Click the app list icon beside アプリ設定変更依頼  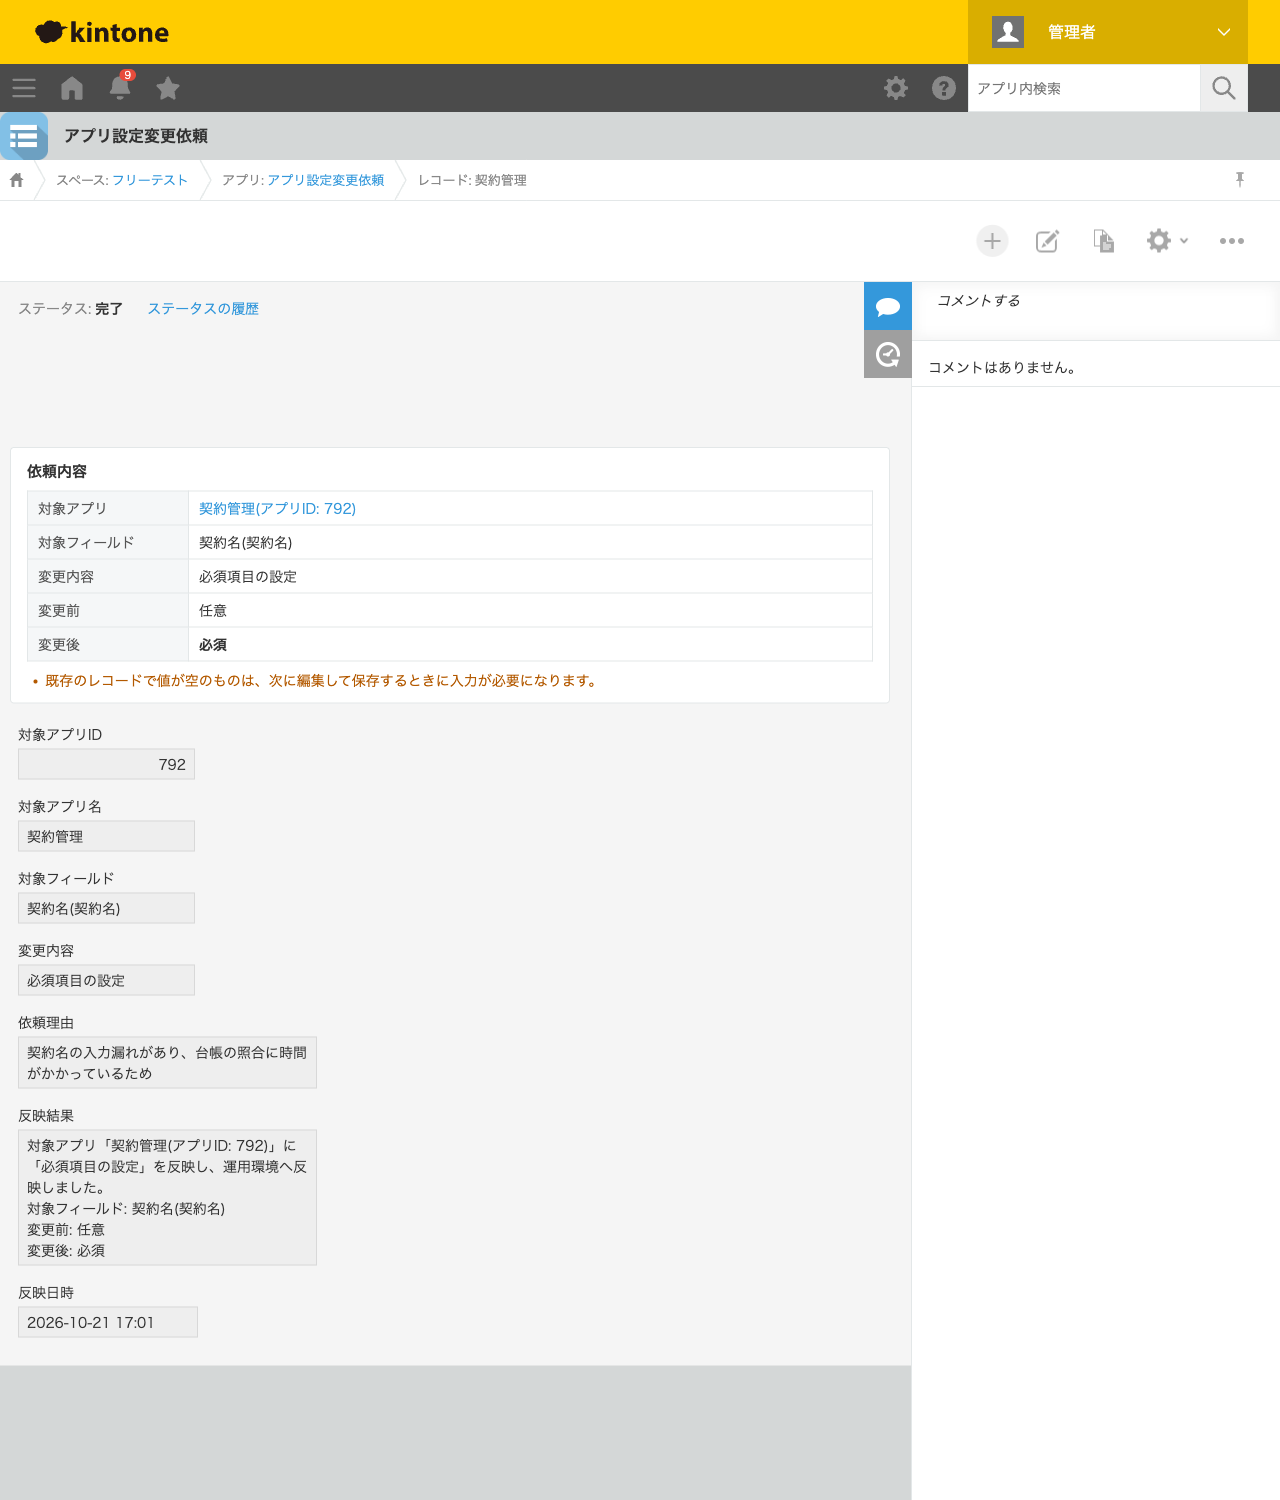point(24,136)
